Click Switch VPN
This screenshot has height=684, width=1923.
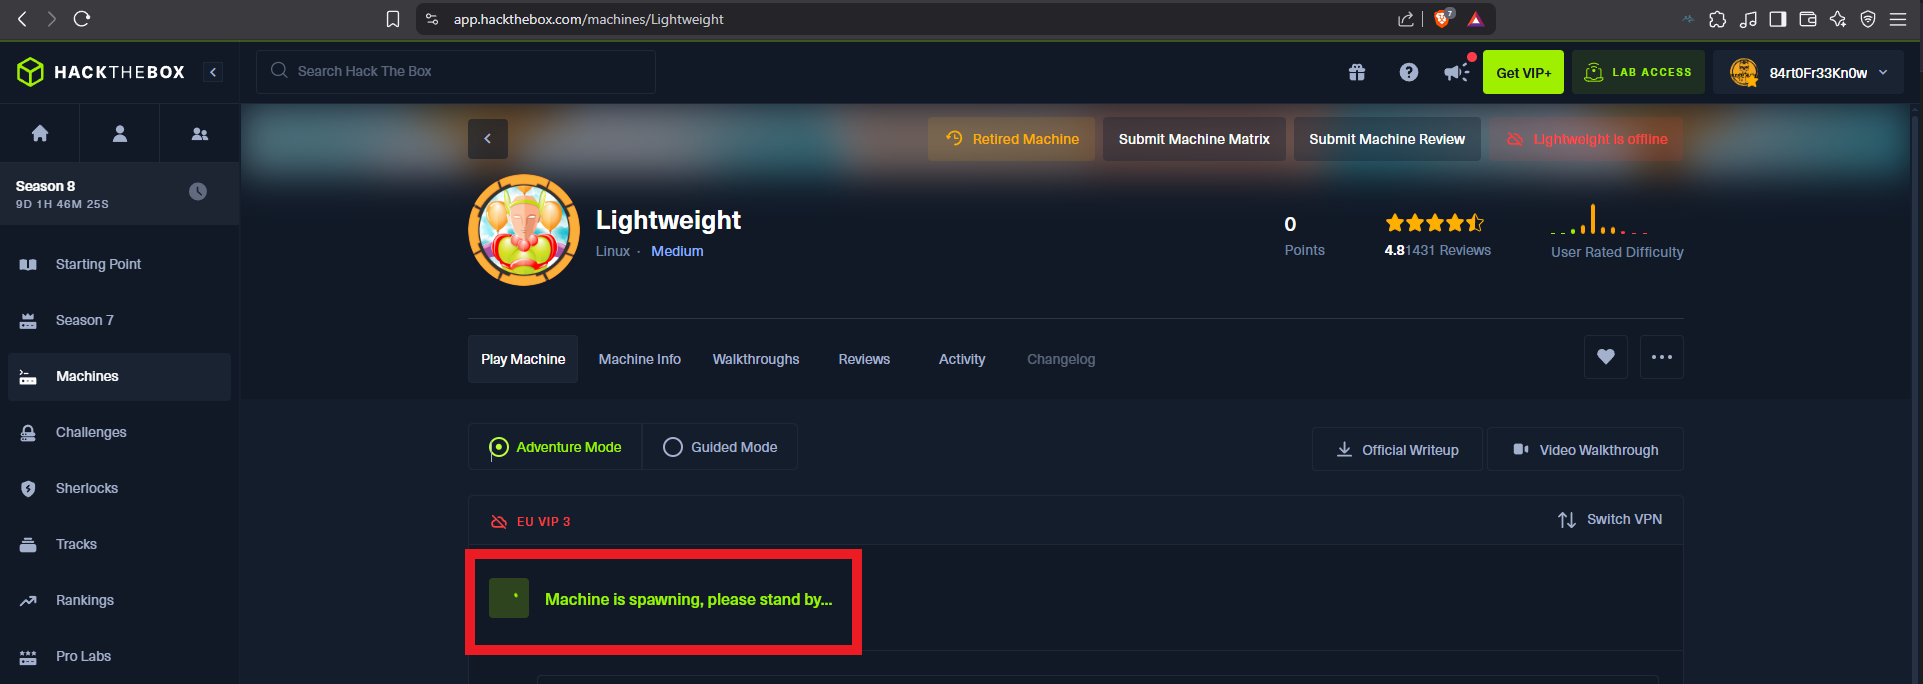click(x=1610, y=520)
